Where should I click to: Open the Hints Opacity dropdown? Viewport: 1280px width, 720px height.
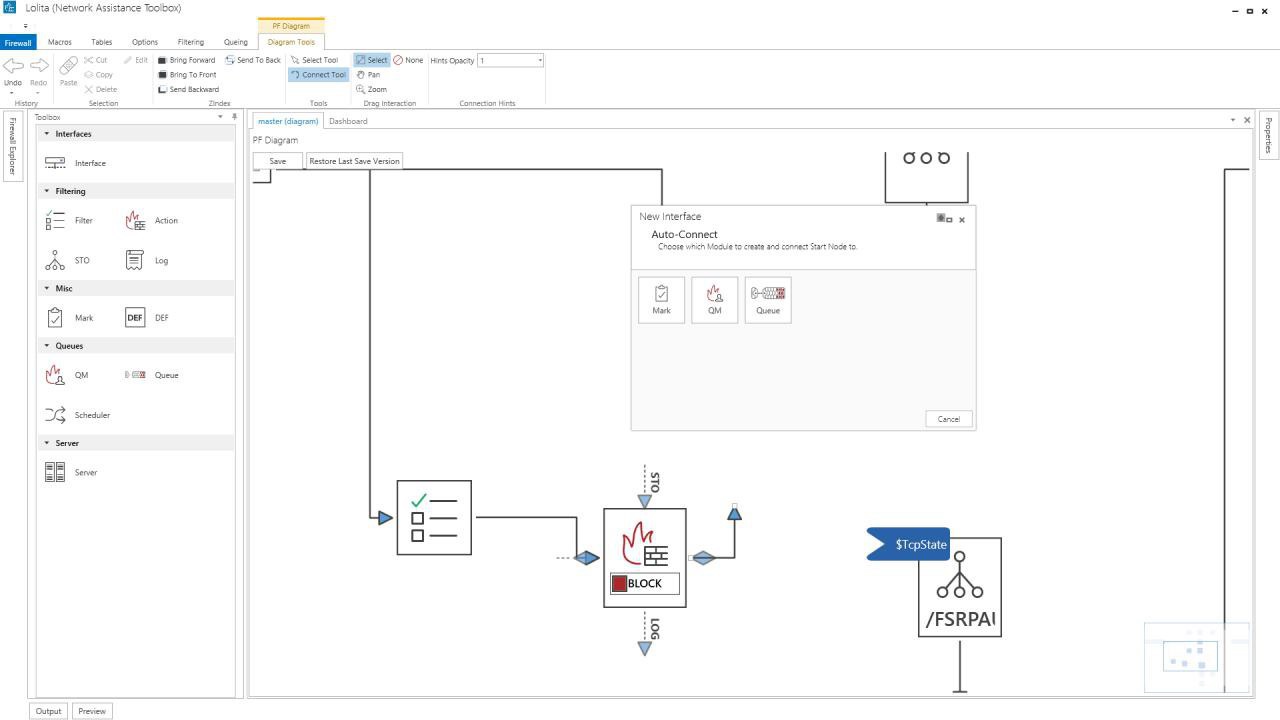pyautogui.click(x=540, y=61)
